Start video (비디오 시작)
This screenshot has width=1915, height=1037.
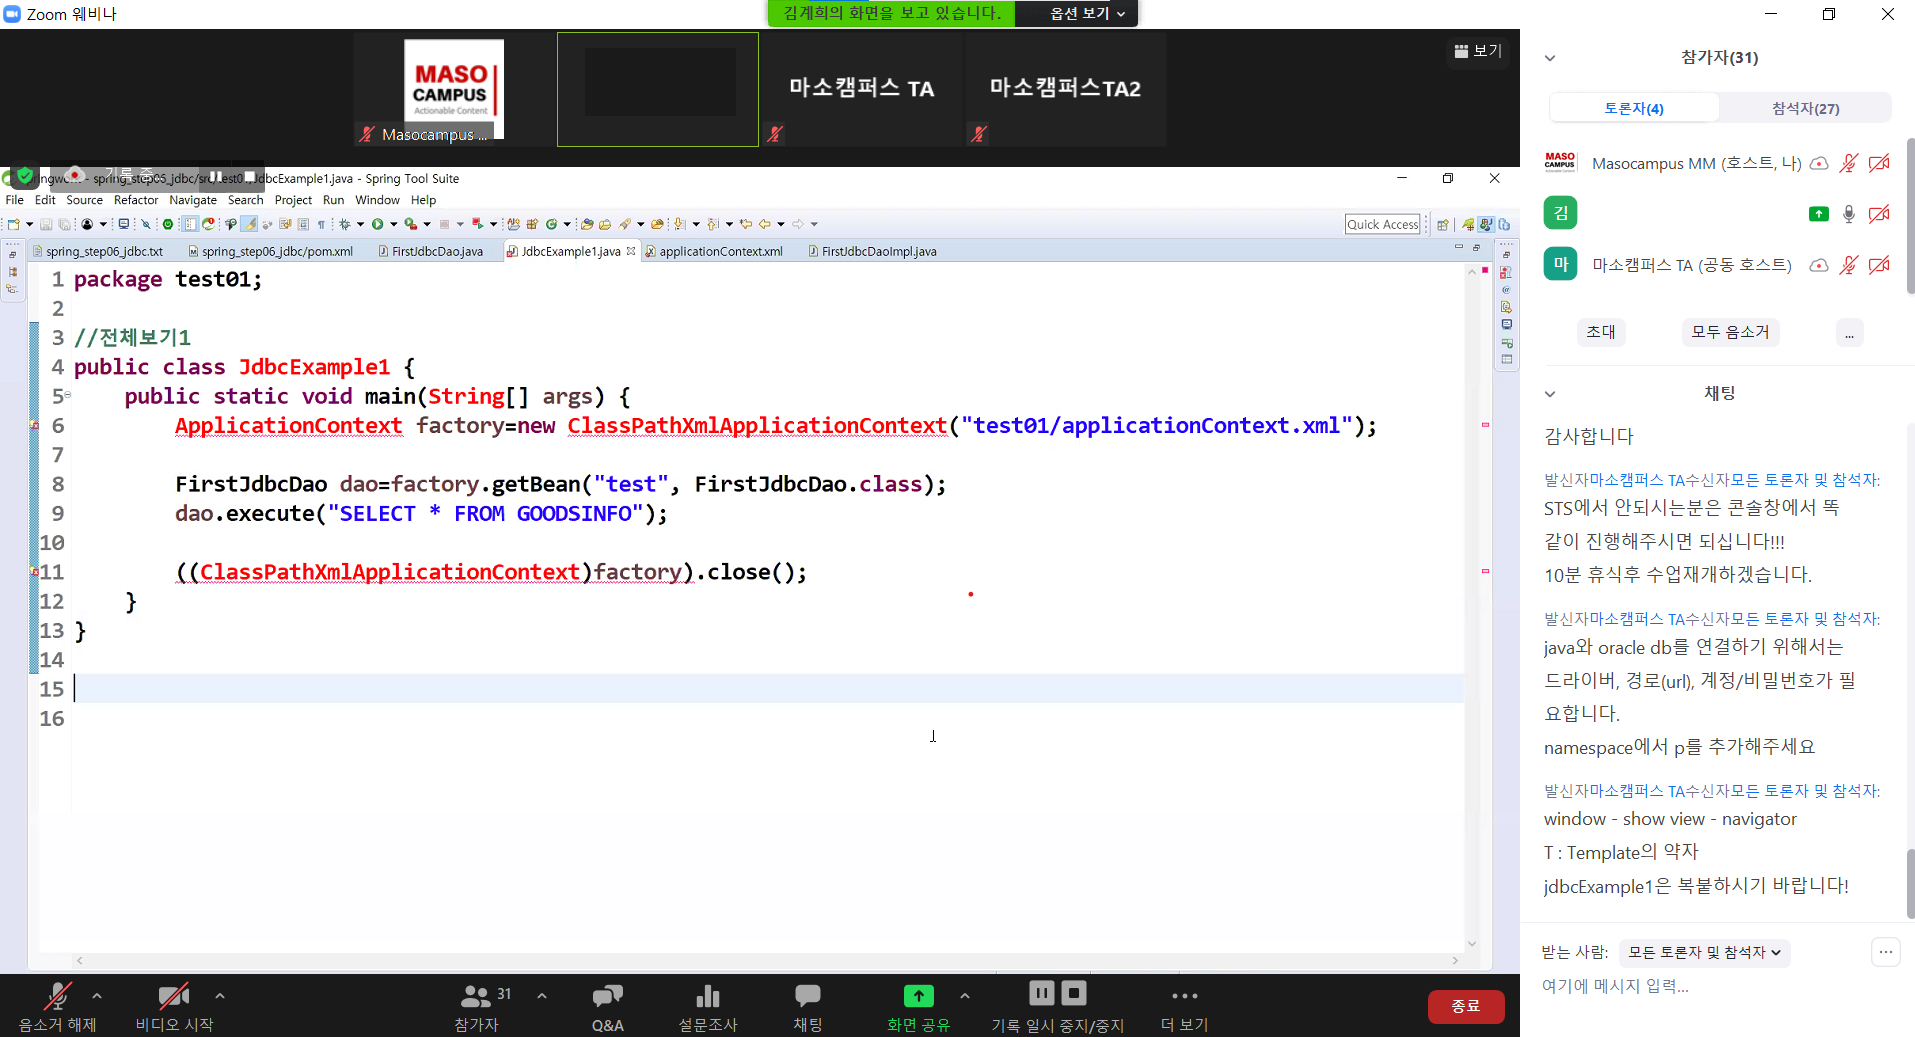[x=173, y=996]
